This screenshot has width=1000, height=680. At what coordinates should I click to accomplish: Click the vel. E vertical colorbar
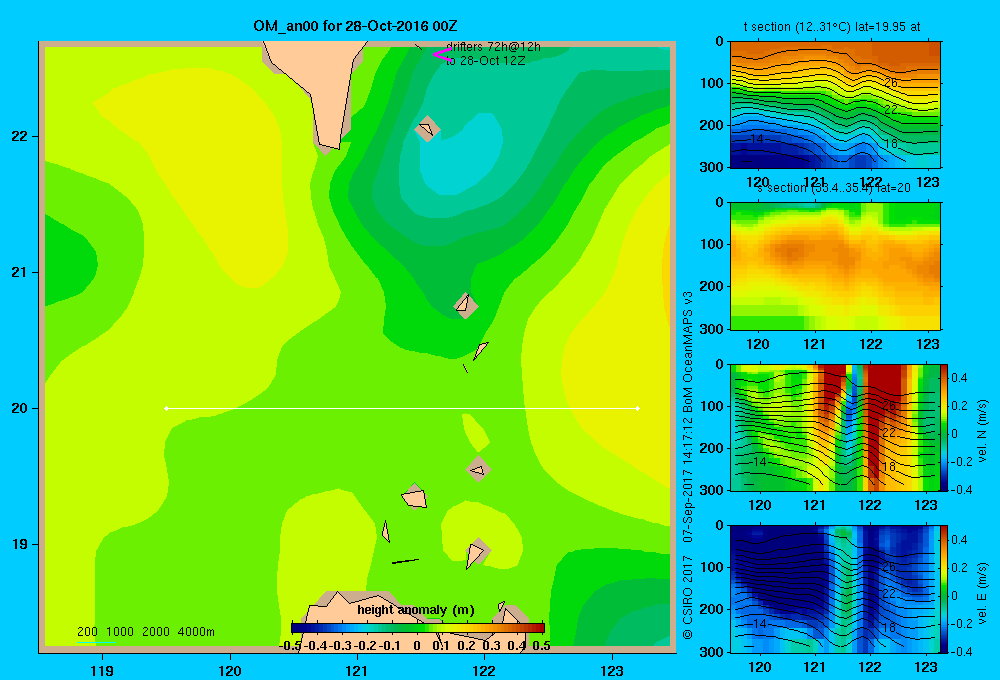(x=944, y=589)
